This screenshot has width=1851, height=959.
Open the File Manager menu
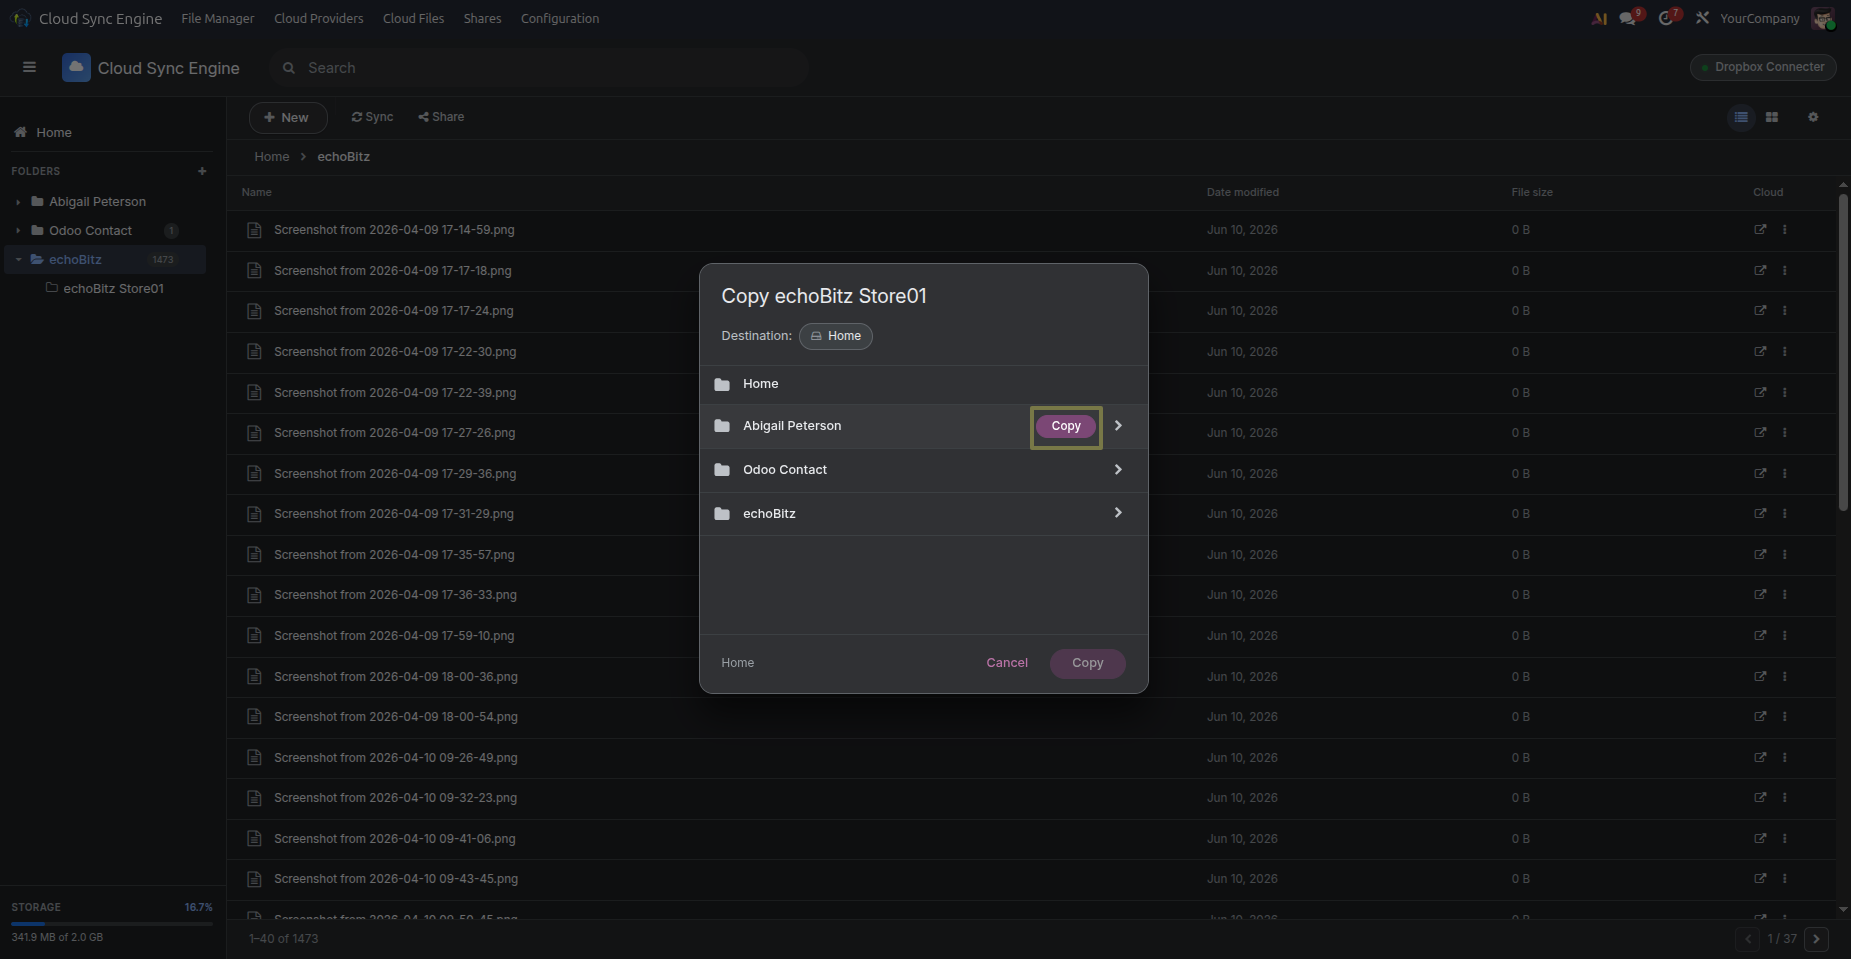pos(217,18)
